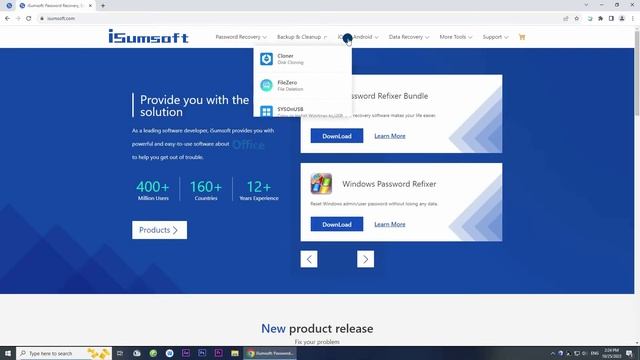The image size is (640, 360).
Task: Expand Backup & Cleanup menu
Action: (302, 37)
